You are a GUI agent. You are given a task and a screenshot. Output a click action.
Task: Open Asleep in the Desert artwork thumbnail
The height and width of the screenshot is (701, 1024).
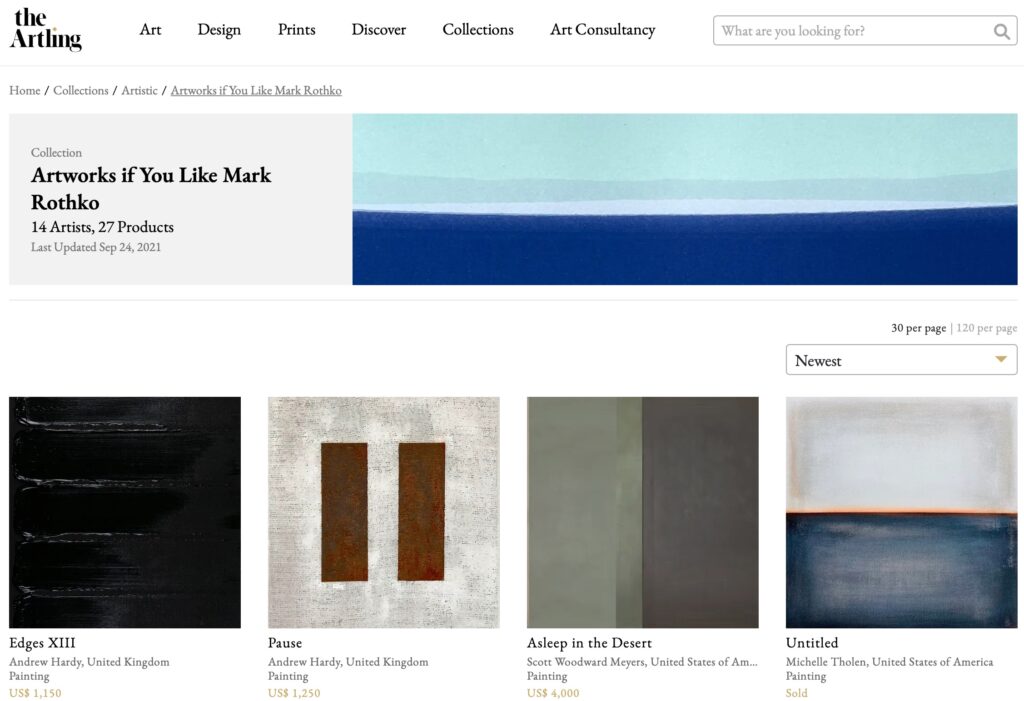643,512
